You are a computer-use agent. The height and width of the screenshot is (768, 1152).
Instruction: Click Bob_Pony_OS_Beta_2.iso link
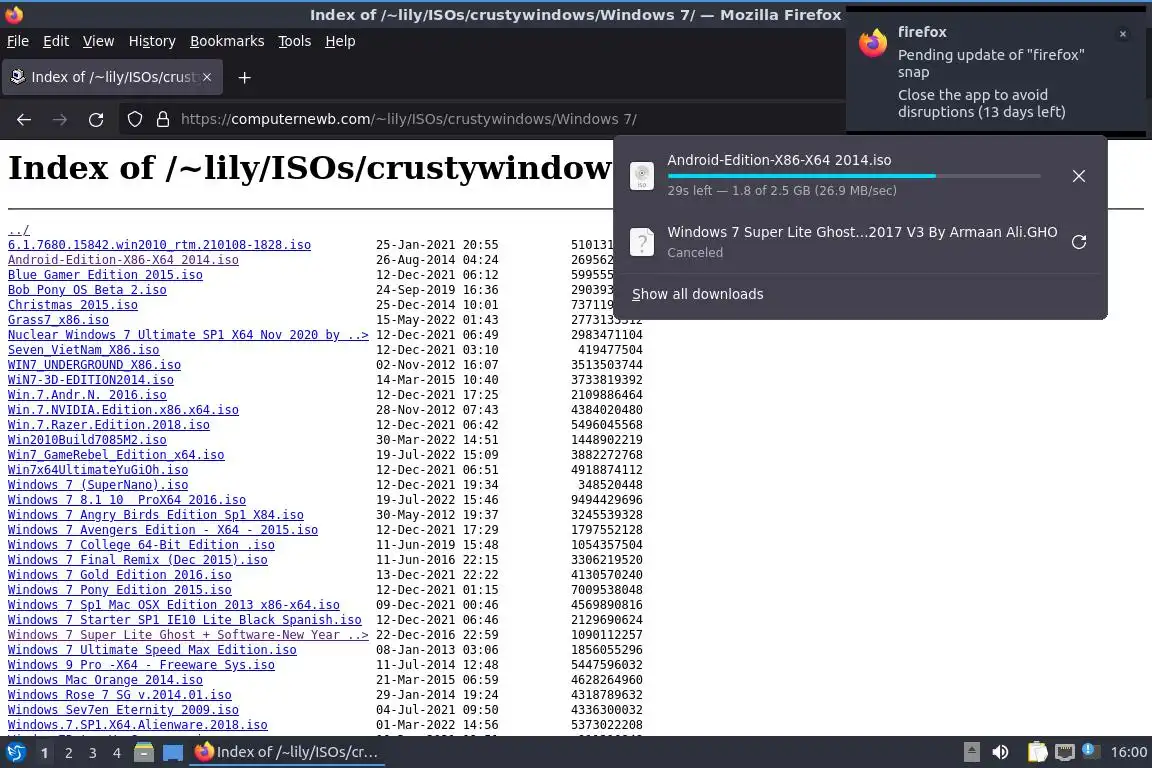click(x=87, y=290)
